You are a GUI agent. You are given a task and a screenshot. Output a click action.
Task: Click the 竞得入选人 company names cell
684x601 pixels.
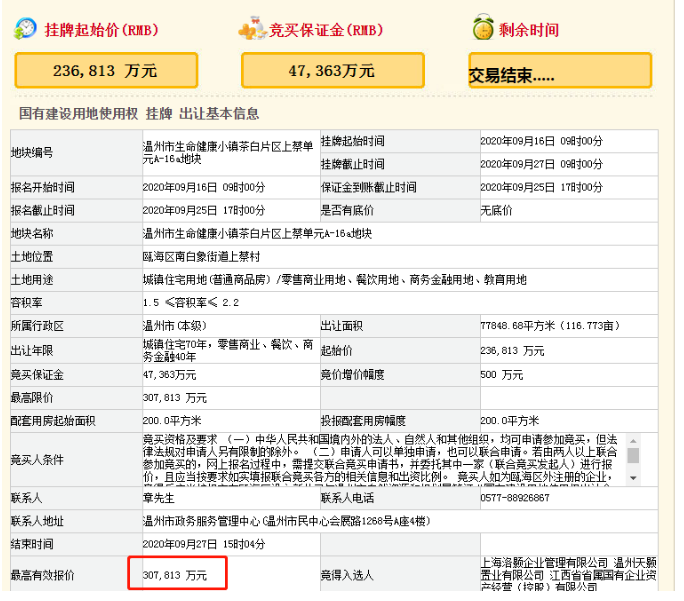point(558,574)
